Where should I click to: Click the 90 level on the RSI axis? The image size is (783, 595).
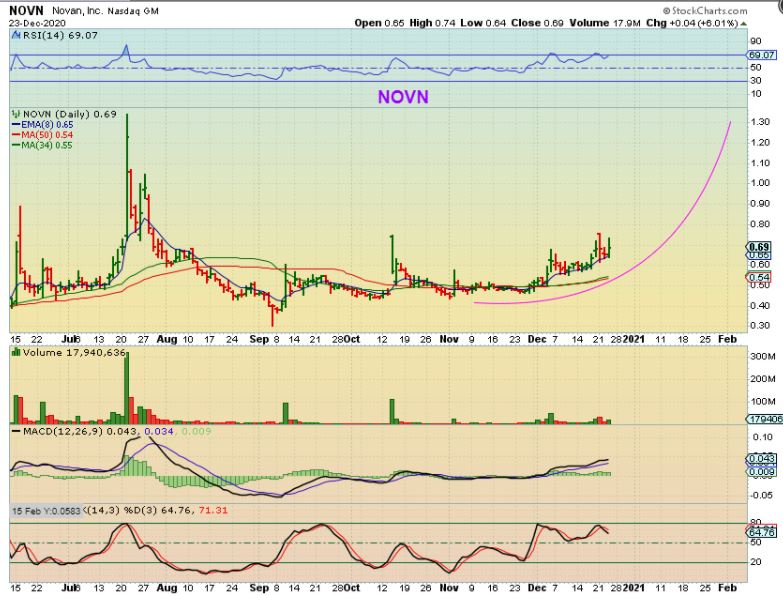point(756,41)
